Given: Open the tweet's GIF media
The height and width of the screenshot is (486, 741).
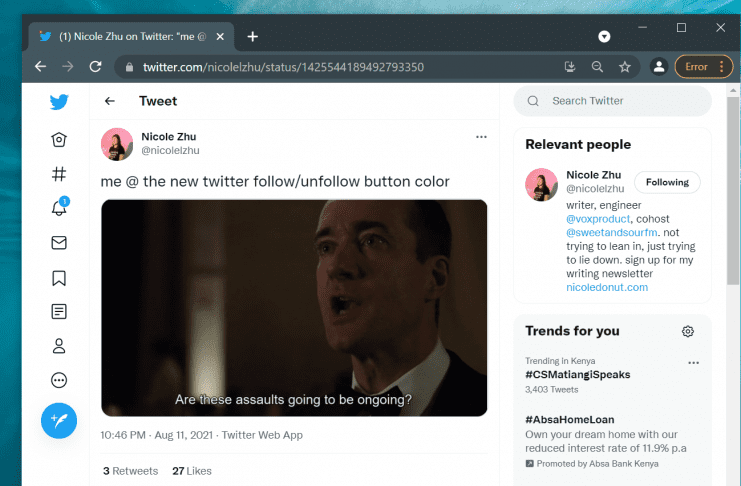Looking at the screenshot, I should 294,308.
